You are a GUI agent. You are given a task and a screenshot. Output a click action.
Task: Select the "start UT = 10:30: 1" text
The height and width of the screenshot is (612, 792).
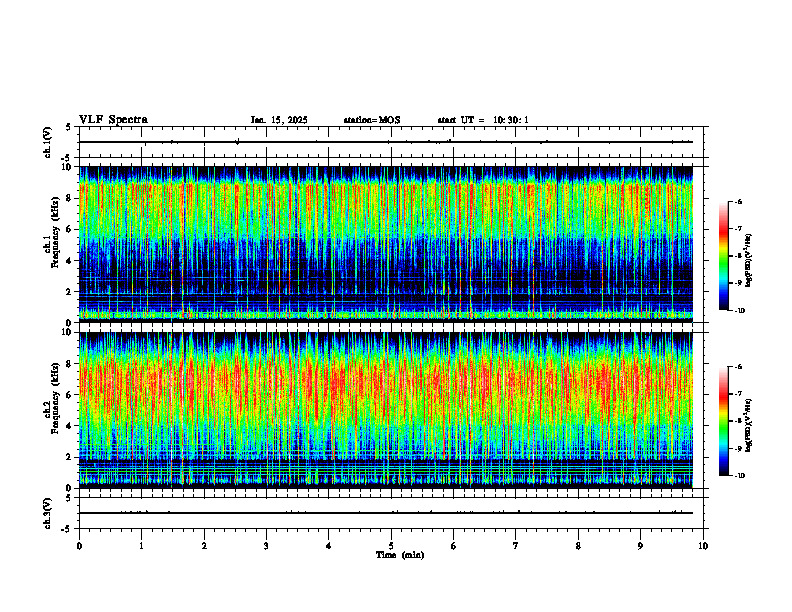483,120
